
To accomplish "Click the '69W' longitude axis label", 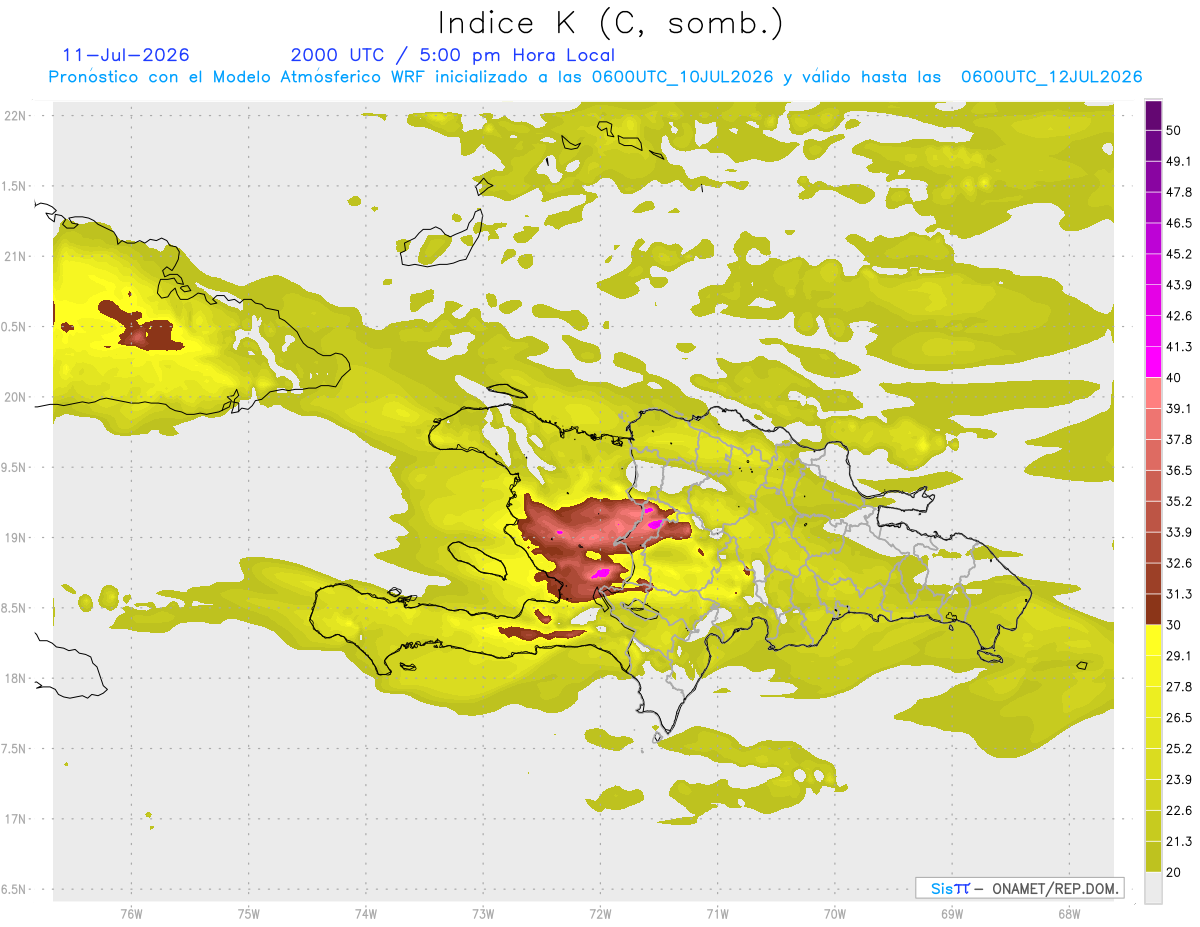I will (952, 913).
